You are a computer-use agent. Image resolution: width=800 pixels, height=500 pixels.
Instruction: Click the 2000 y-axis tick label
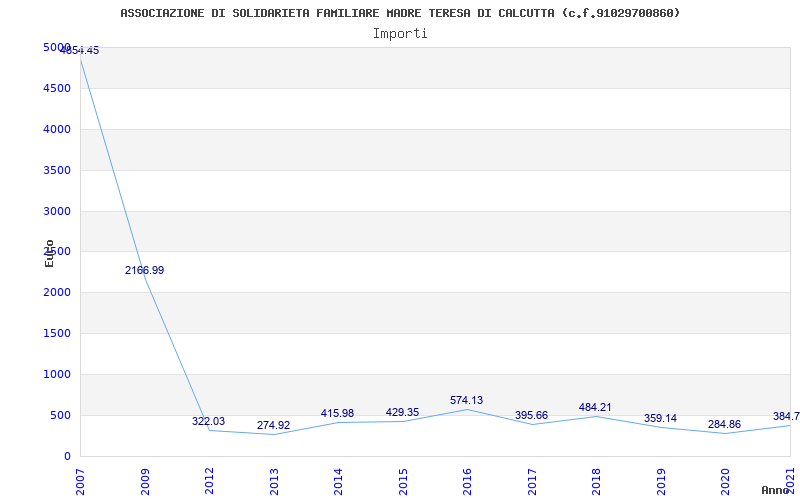click(57, 292)
